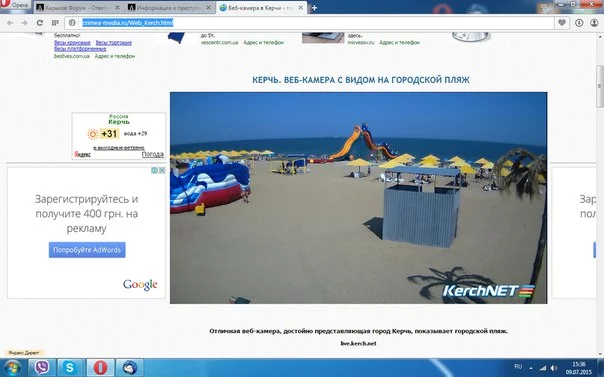Image resolution: width=604 pixels, height=377 pixels.
Task: Click the Google logo in the ad
Action: point(140,285)
